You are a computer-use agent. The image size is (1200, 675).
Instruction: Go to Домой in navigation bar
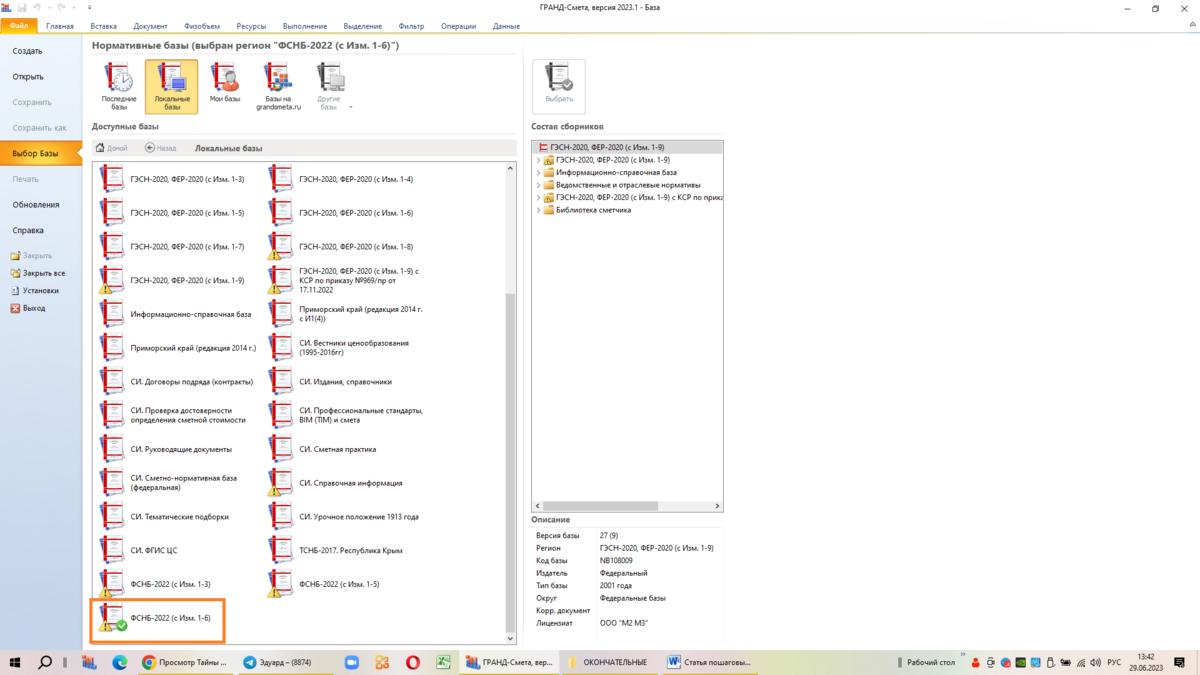112,148
